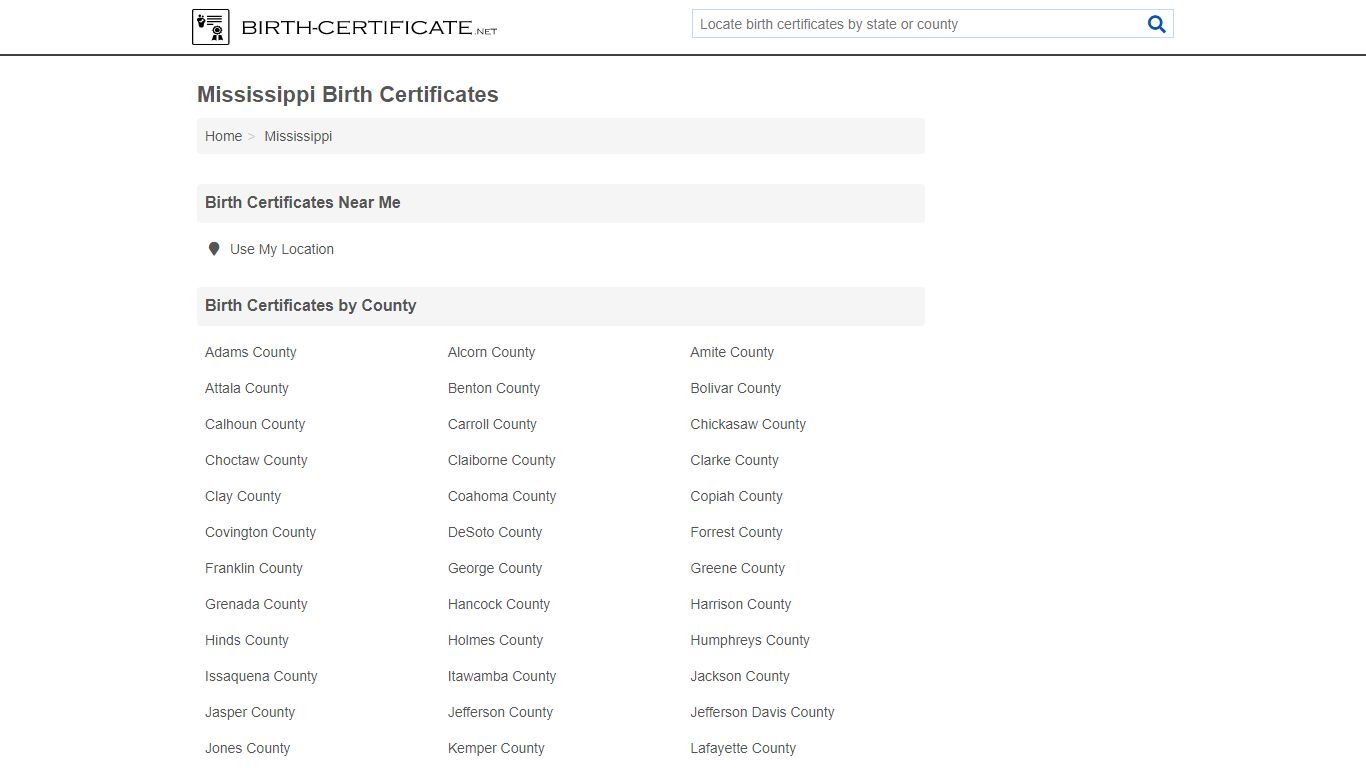Select Mississippi in the breadcrumb
This screenshot has width=1366, height=768.
point(298,136)
